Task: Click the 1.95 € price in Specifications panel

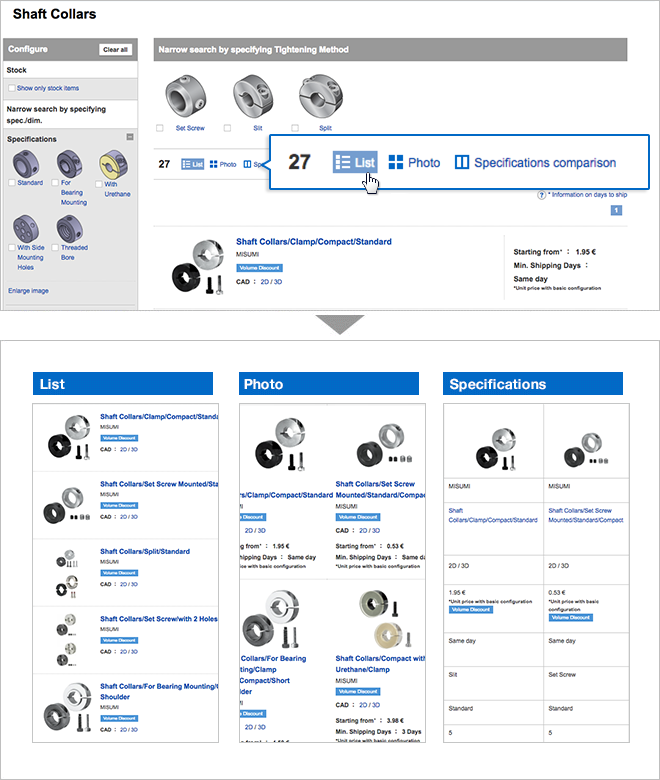Action: tap(457, 592)
